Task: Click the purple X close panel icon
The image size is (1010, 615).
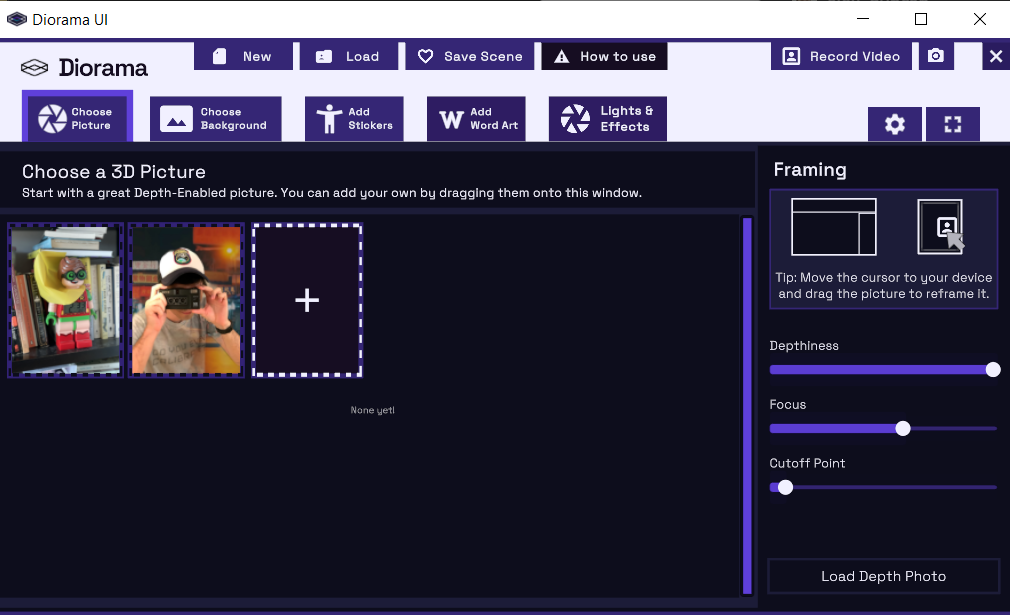Action: point(995,56)
